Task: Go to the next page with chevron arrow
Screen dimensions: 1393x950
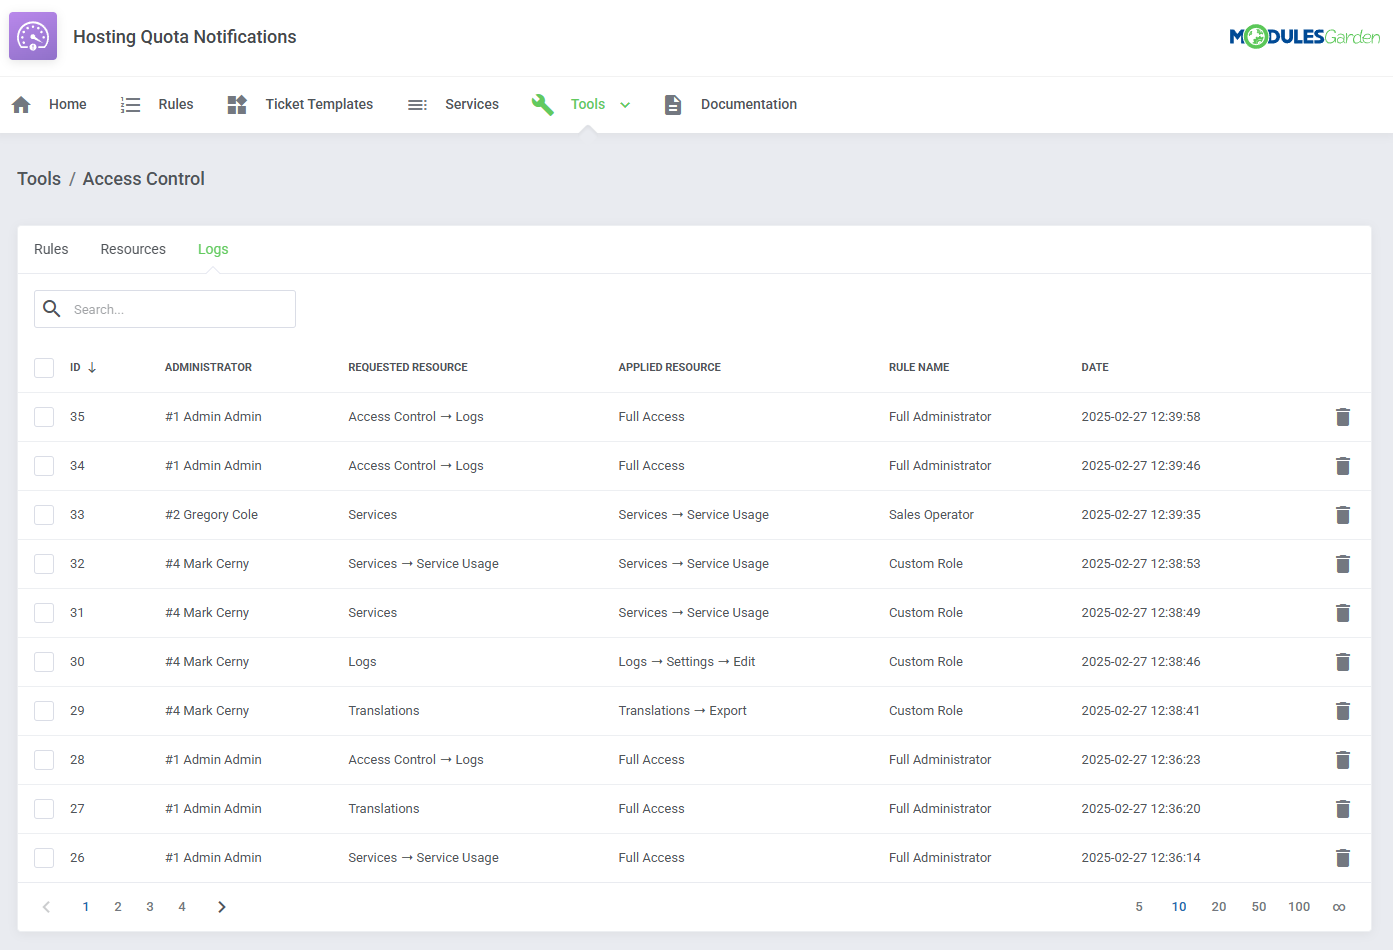Action: [221, 906]
